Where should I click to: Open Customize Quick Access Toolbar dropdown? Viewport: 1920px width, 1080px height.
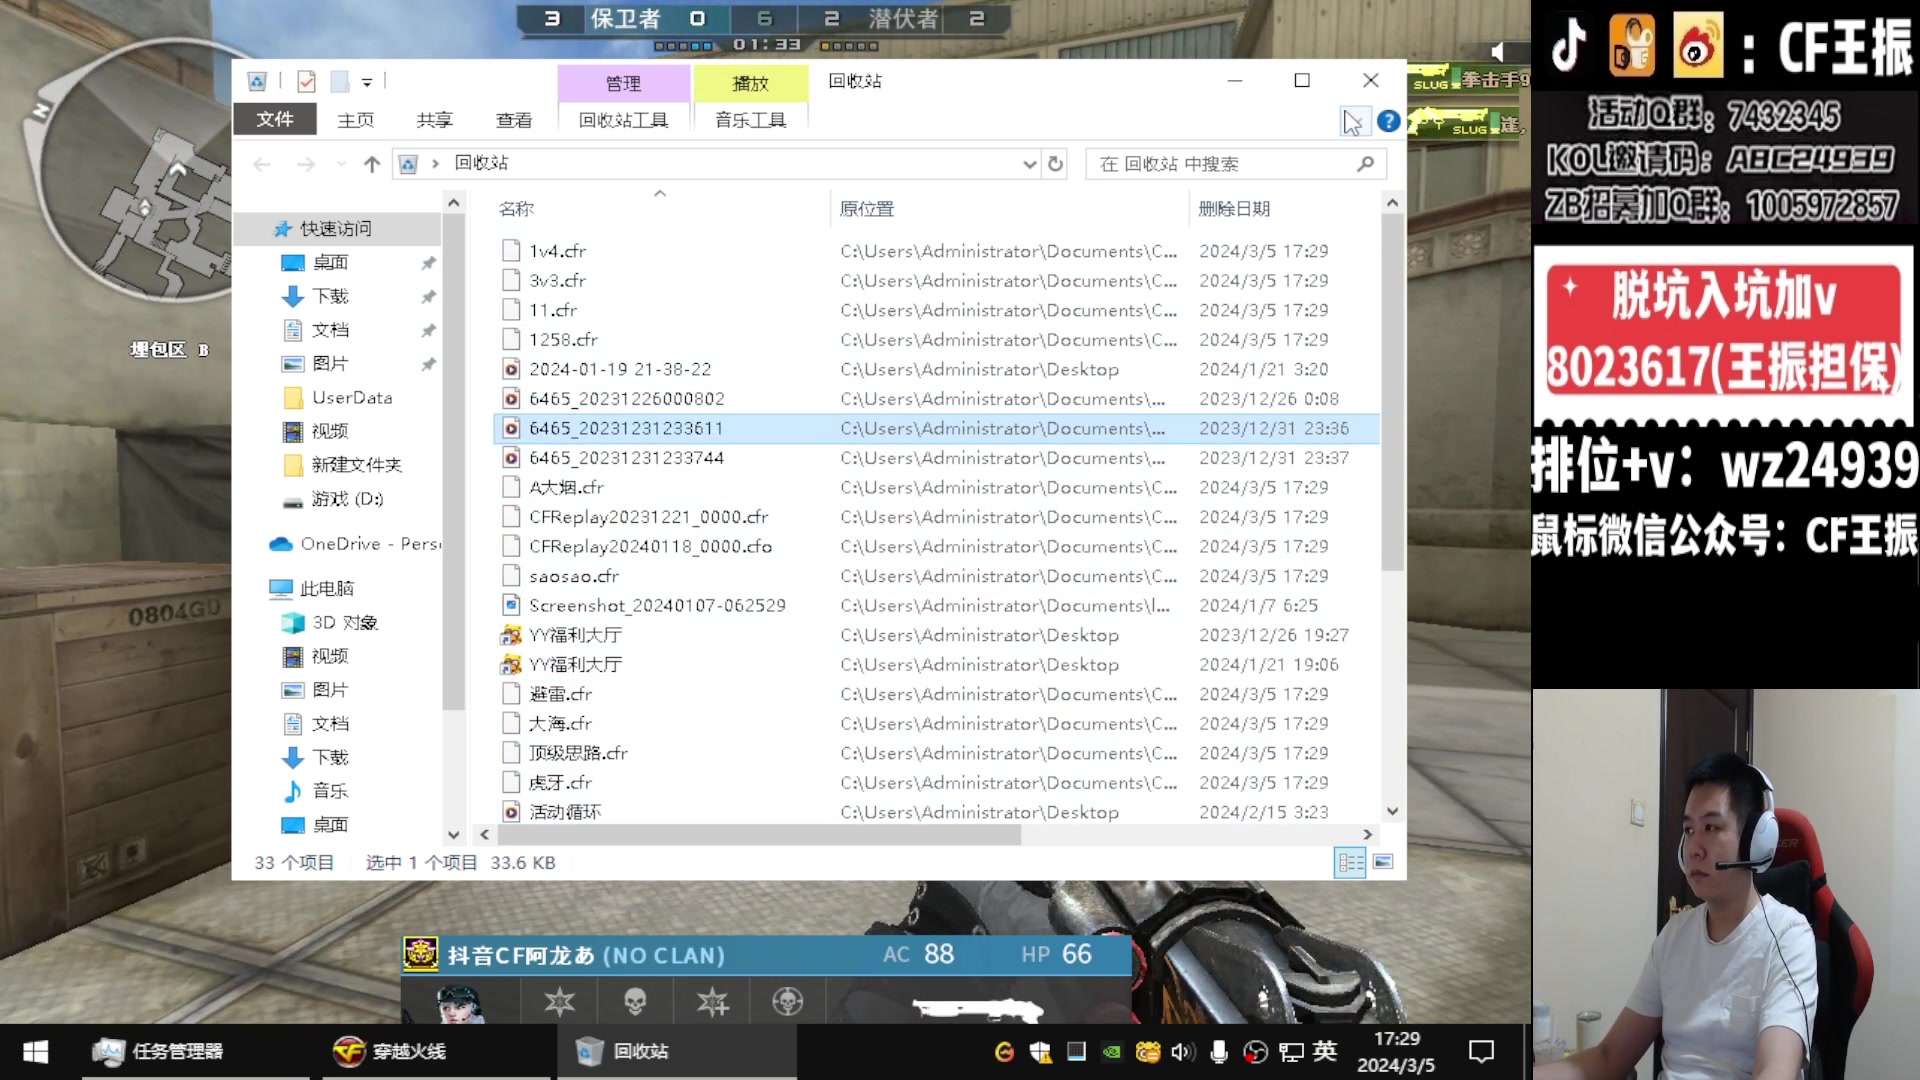(367, 82)
